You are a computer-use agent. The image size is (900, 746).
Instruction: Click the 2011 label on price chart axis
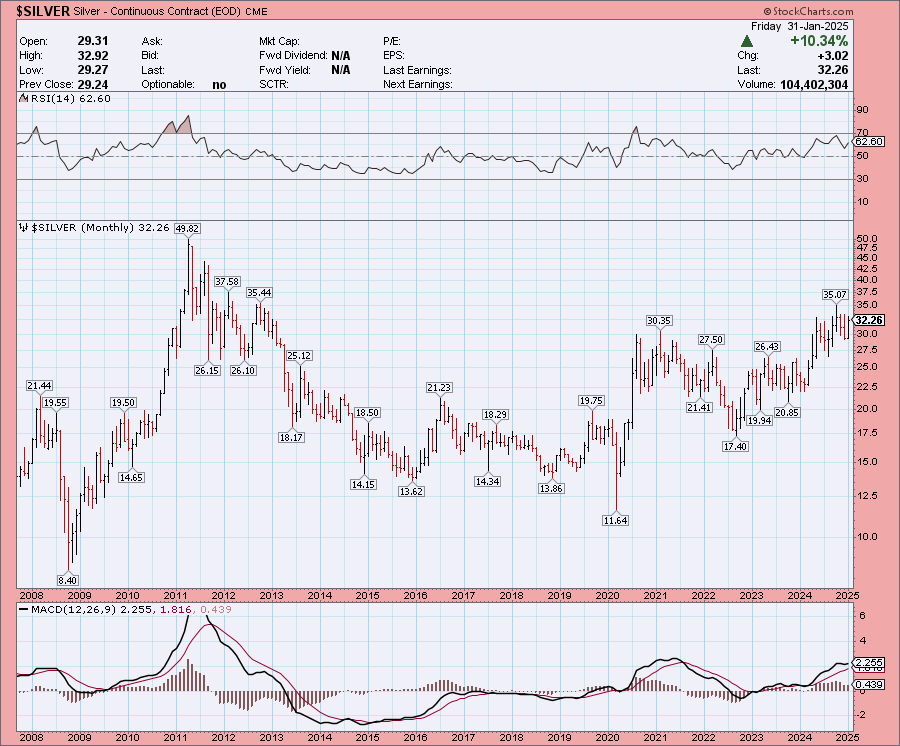[176, 596]
